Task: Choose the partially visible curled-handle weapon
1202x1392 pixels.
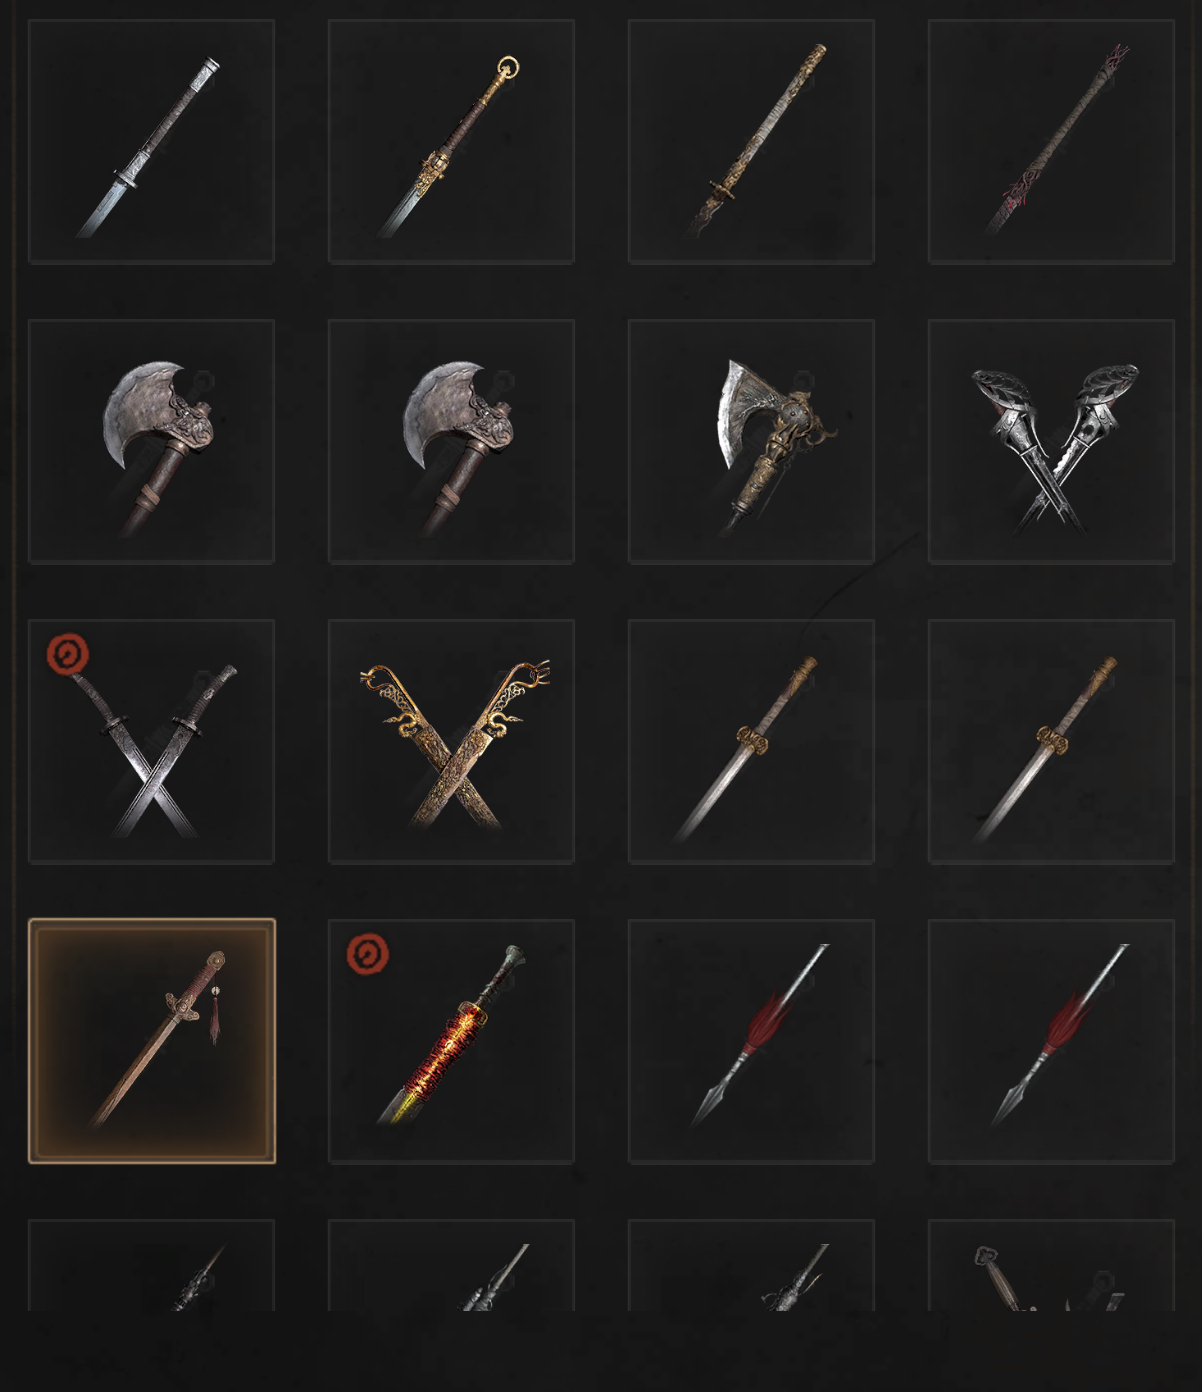Action: click(x=1051, y=1266)
